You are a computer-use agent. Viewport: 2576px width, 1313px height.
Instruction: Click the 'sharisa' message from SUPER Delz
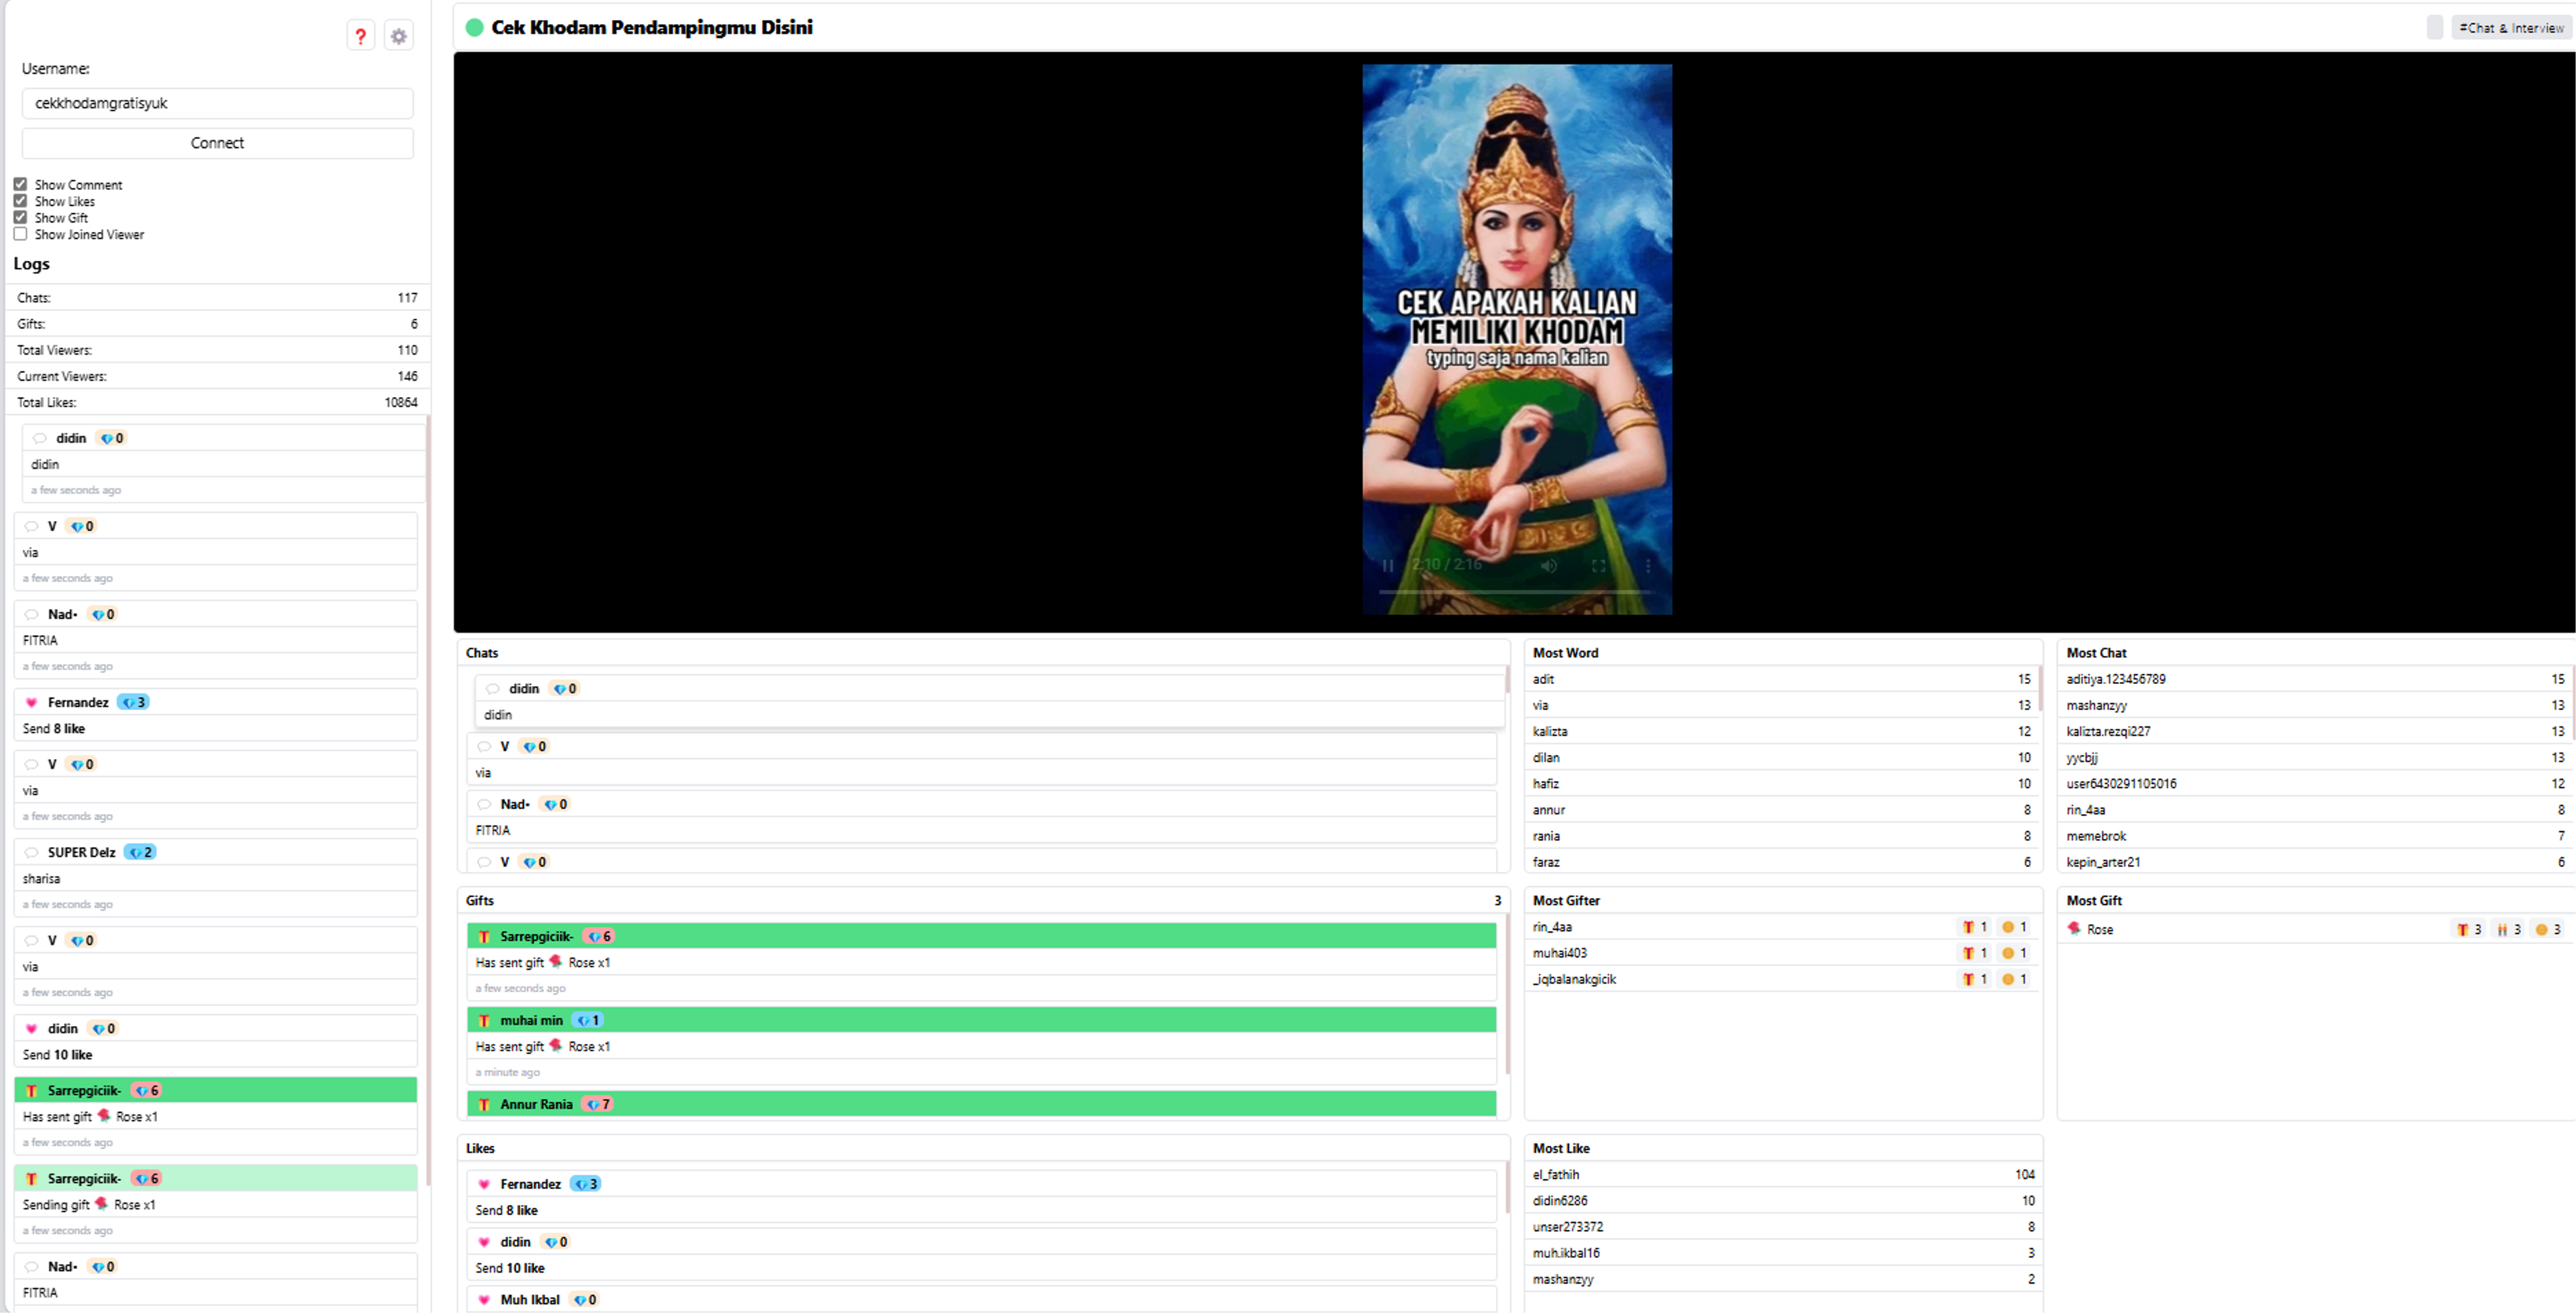[x=41, y=878]
